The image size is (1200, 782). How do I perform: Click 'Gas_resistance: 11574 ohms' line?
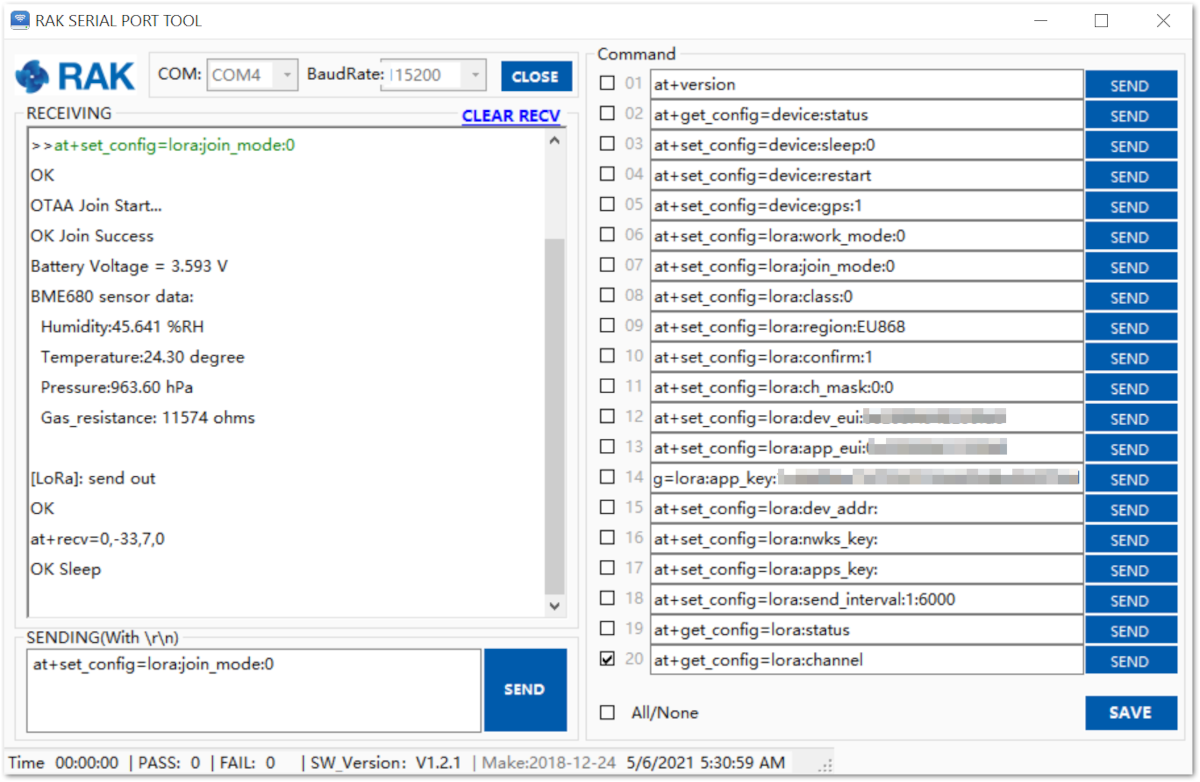[148, 418]
